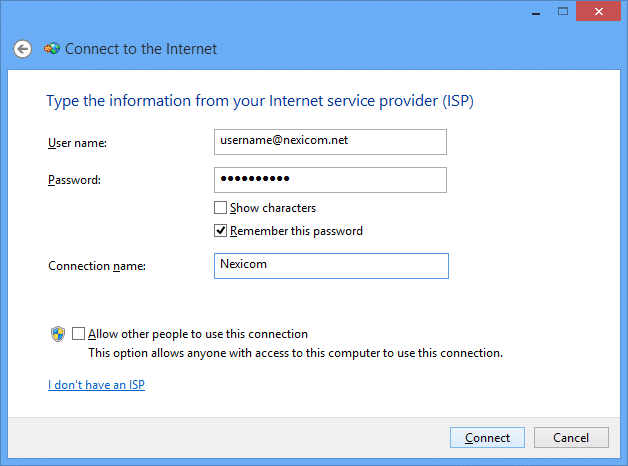Enable the Show characters checkbox
628x466 pixels.
(220, 208)
